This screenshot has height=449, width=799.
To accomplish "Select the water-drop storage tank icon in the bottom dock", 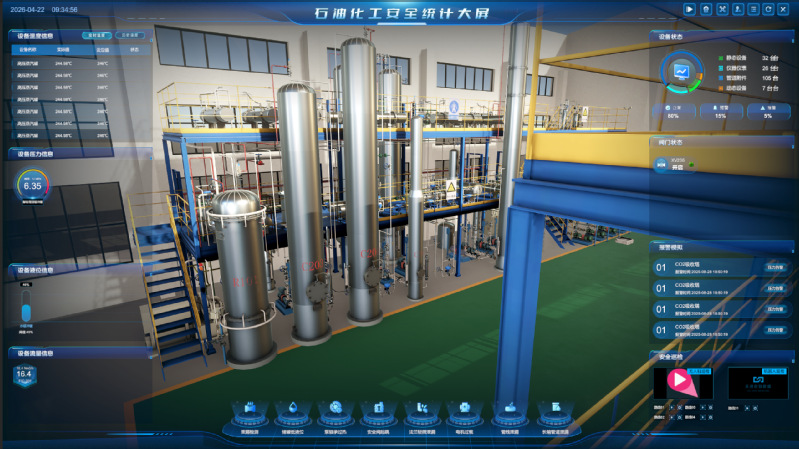I will [292, 408].
